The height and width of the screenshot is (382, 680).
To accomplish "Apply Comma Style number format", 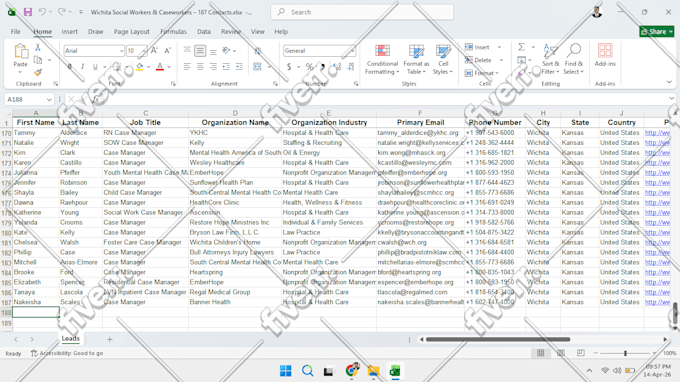I will [322, 67].
